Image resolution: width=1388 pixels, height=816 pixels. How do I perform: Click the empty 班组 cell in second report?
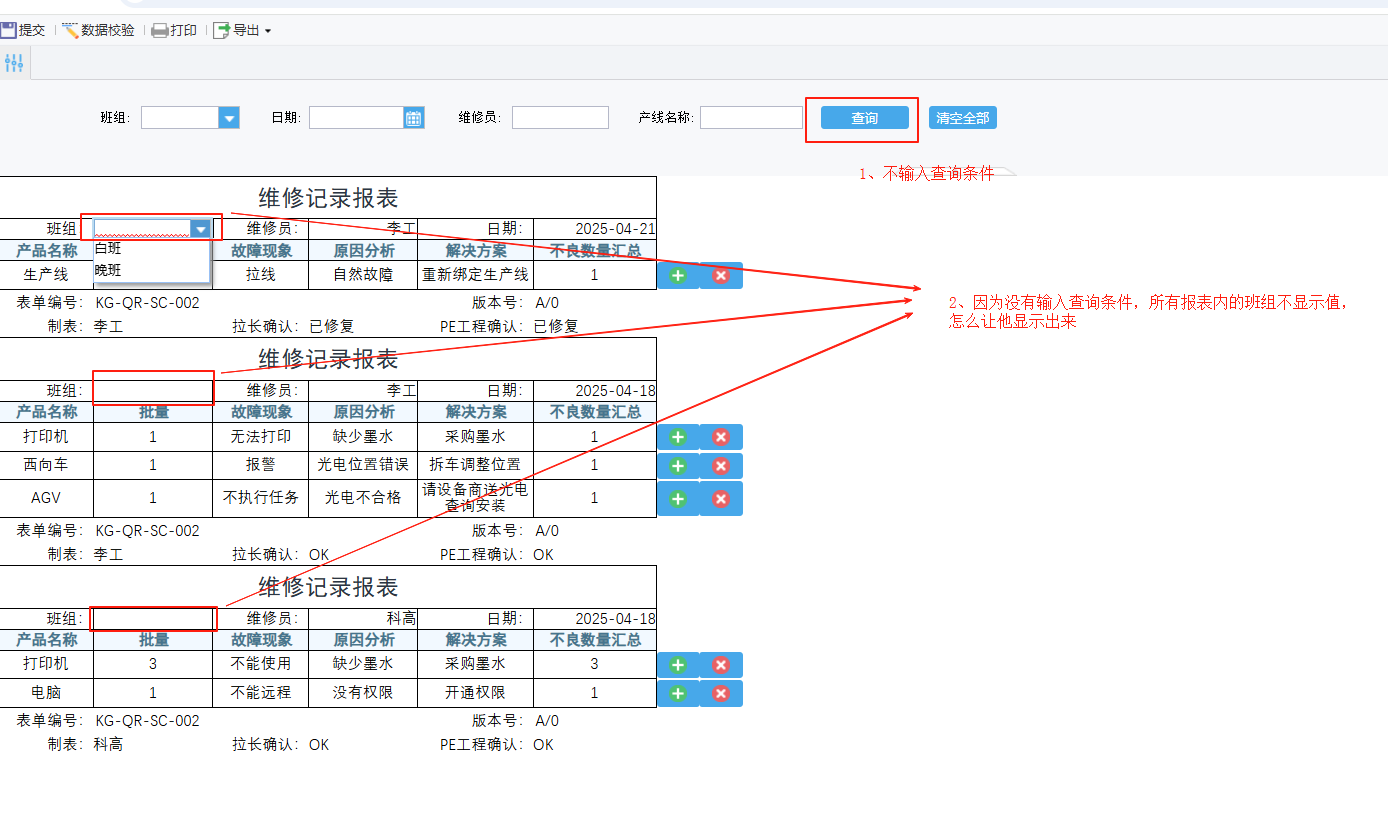[x=153, y=391]
